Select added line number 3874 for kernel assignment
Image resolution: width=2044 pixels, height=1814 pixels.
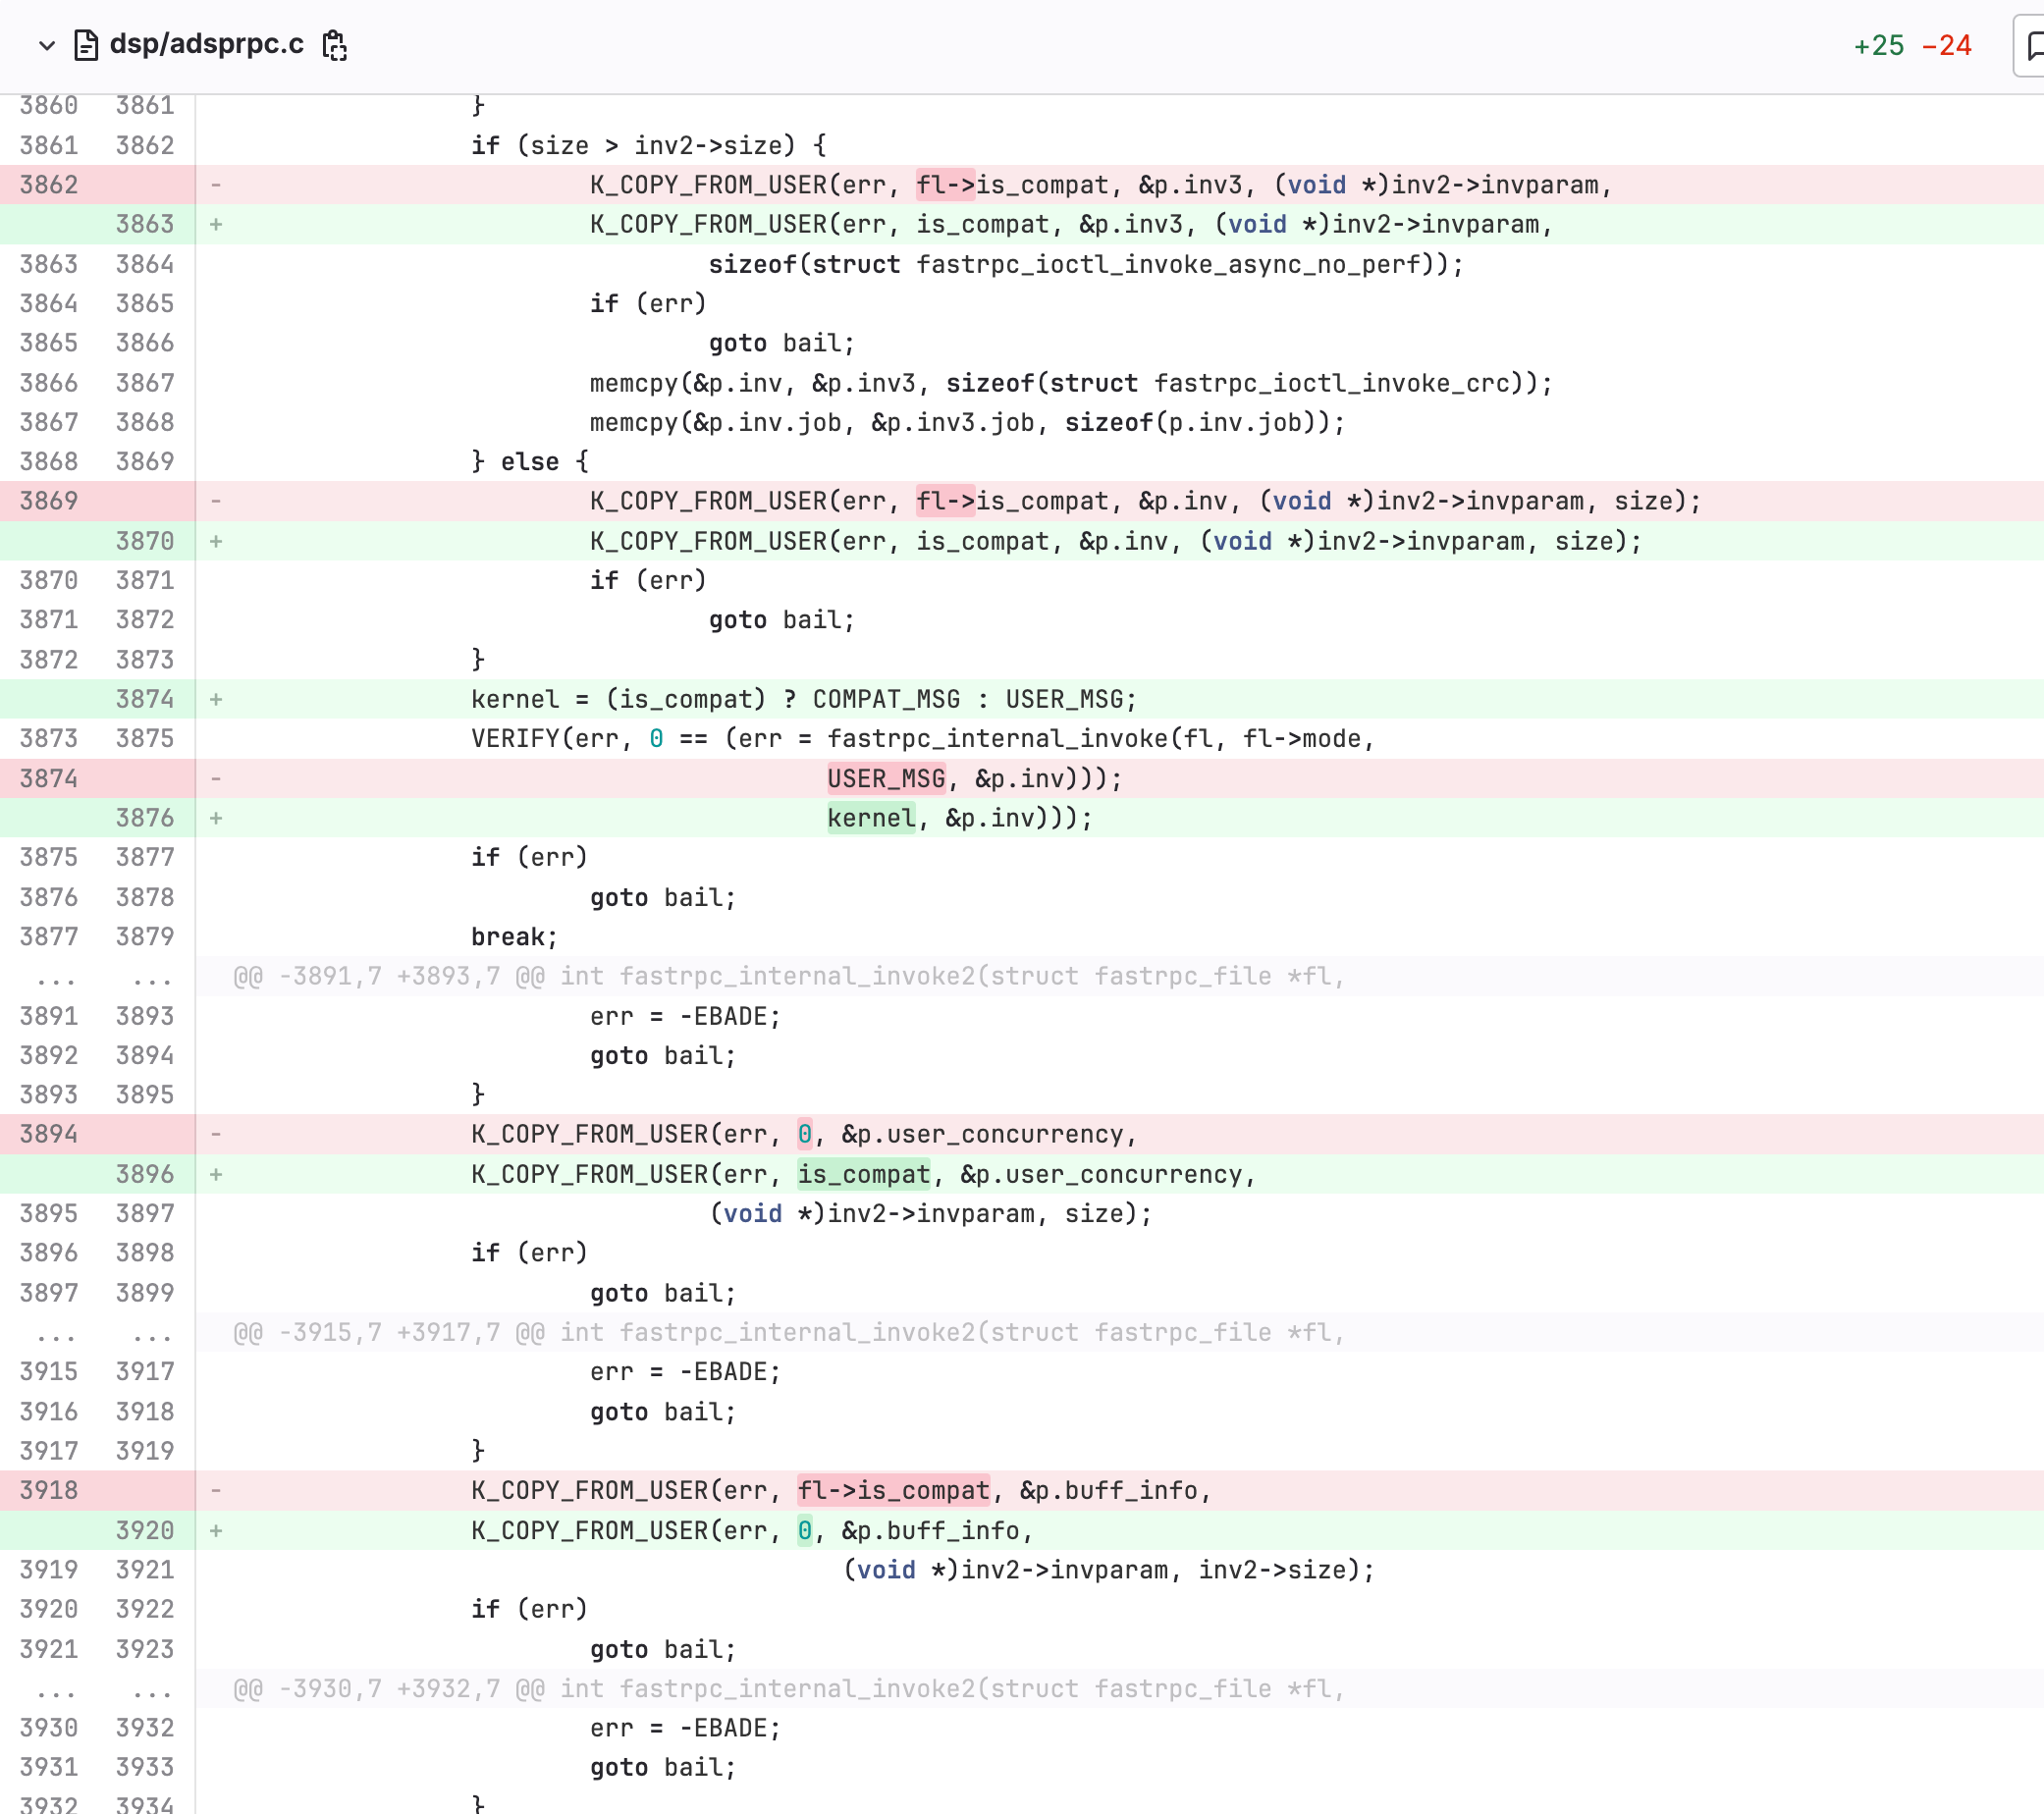145,699
